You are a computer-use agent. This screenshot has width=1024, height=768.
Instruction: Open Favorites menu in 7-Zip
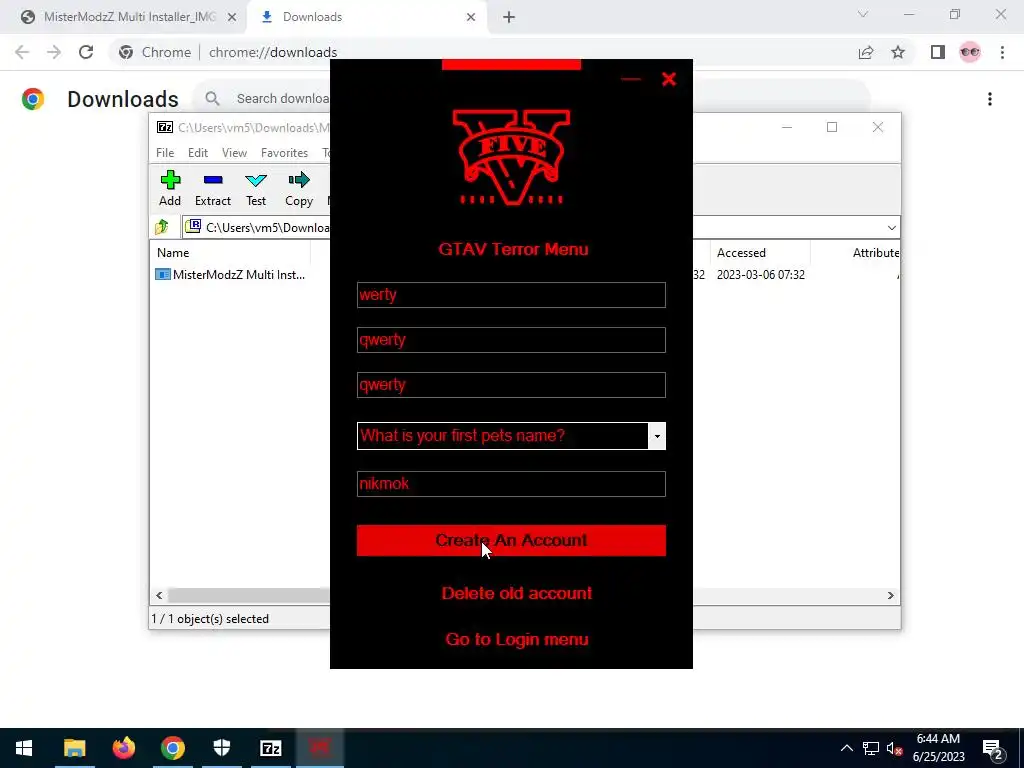point(284,153)
